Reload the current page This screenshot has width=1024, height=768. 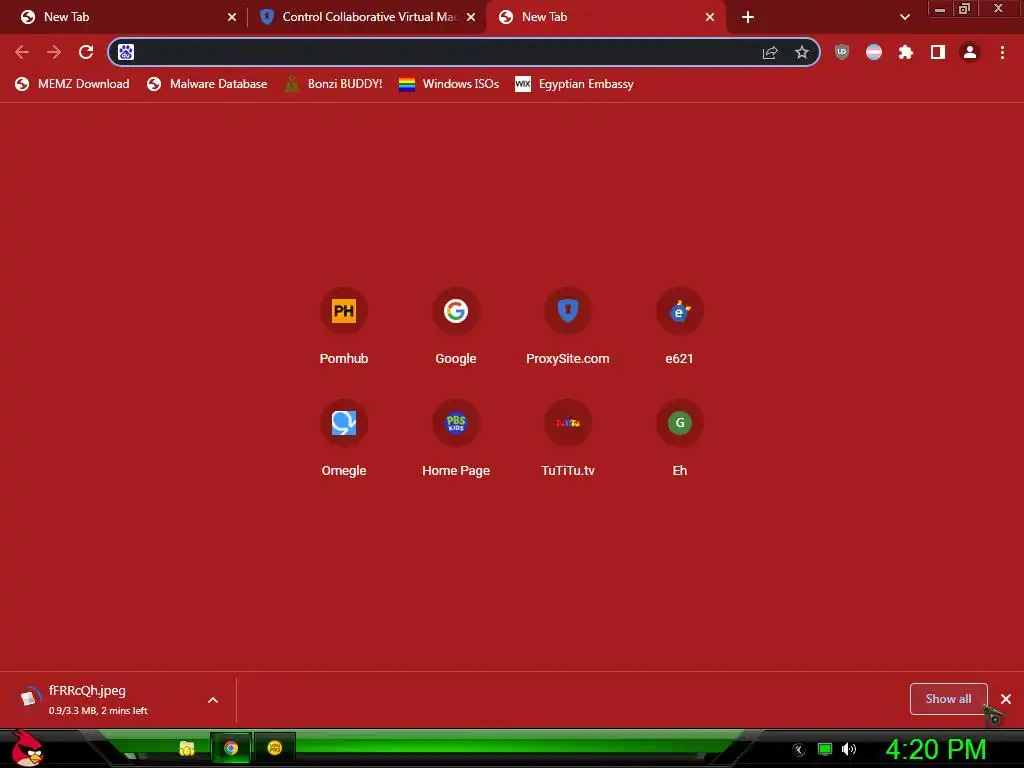(x=86, y=52)
